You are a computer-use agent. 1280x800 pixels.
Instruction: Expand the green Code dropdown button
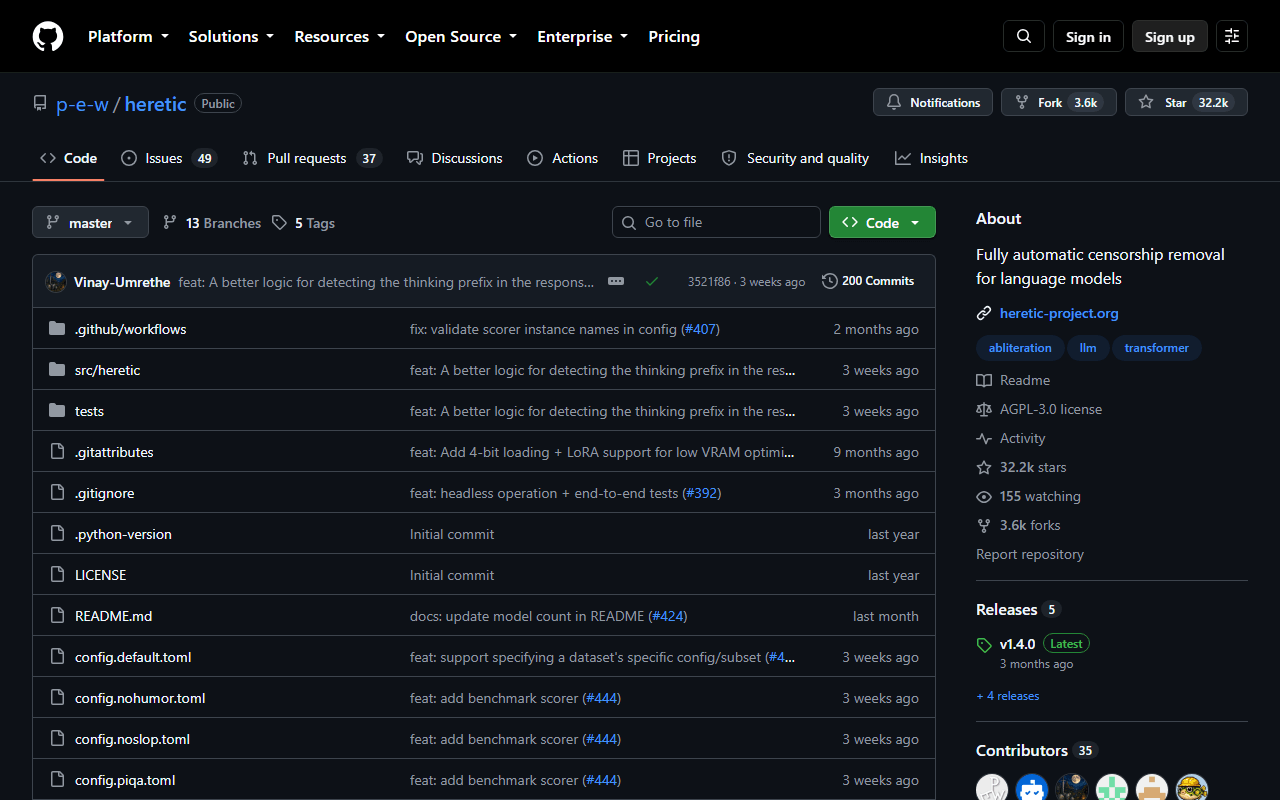[x=882, y=222]
